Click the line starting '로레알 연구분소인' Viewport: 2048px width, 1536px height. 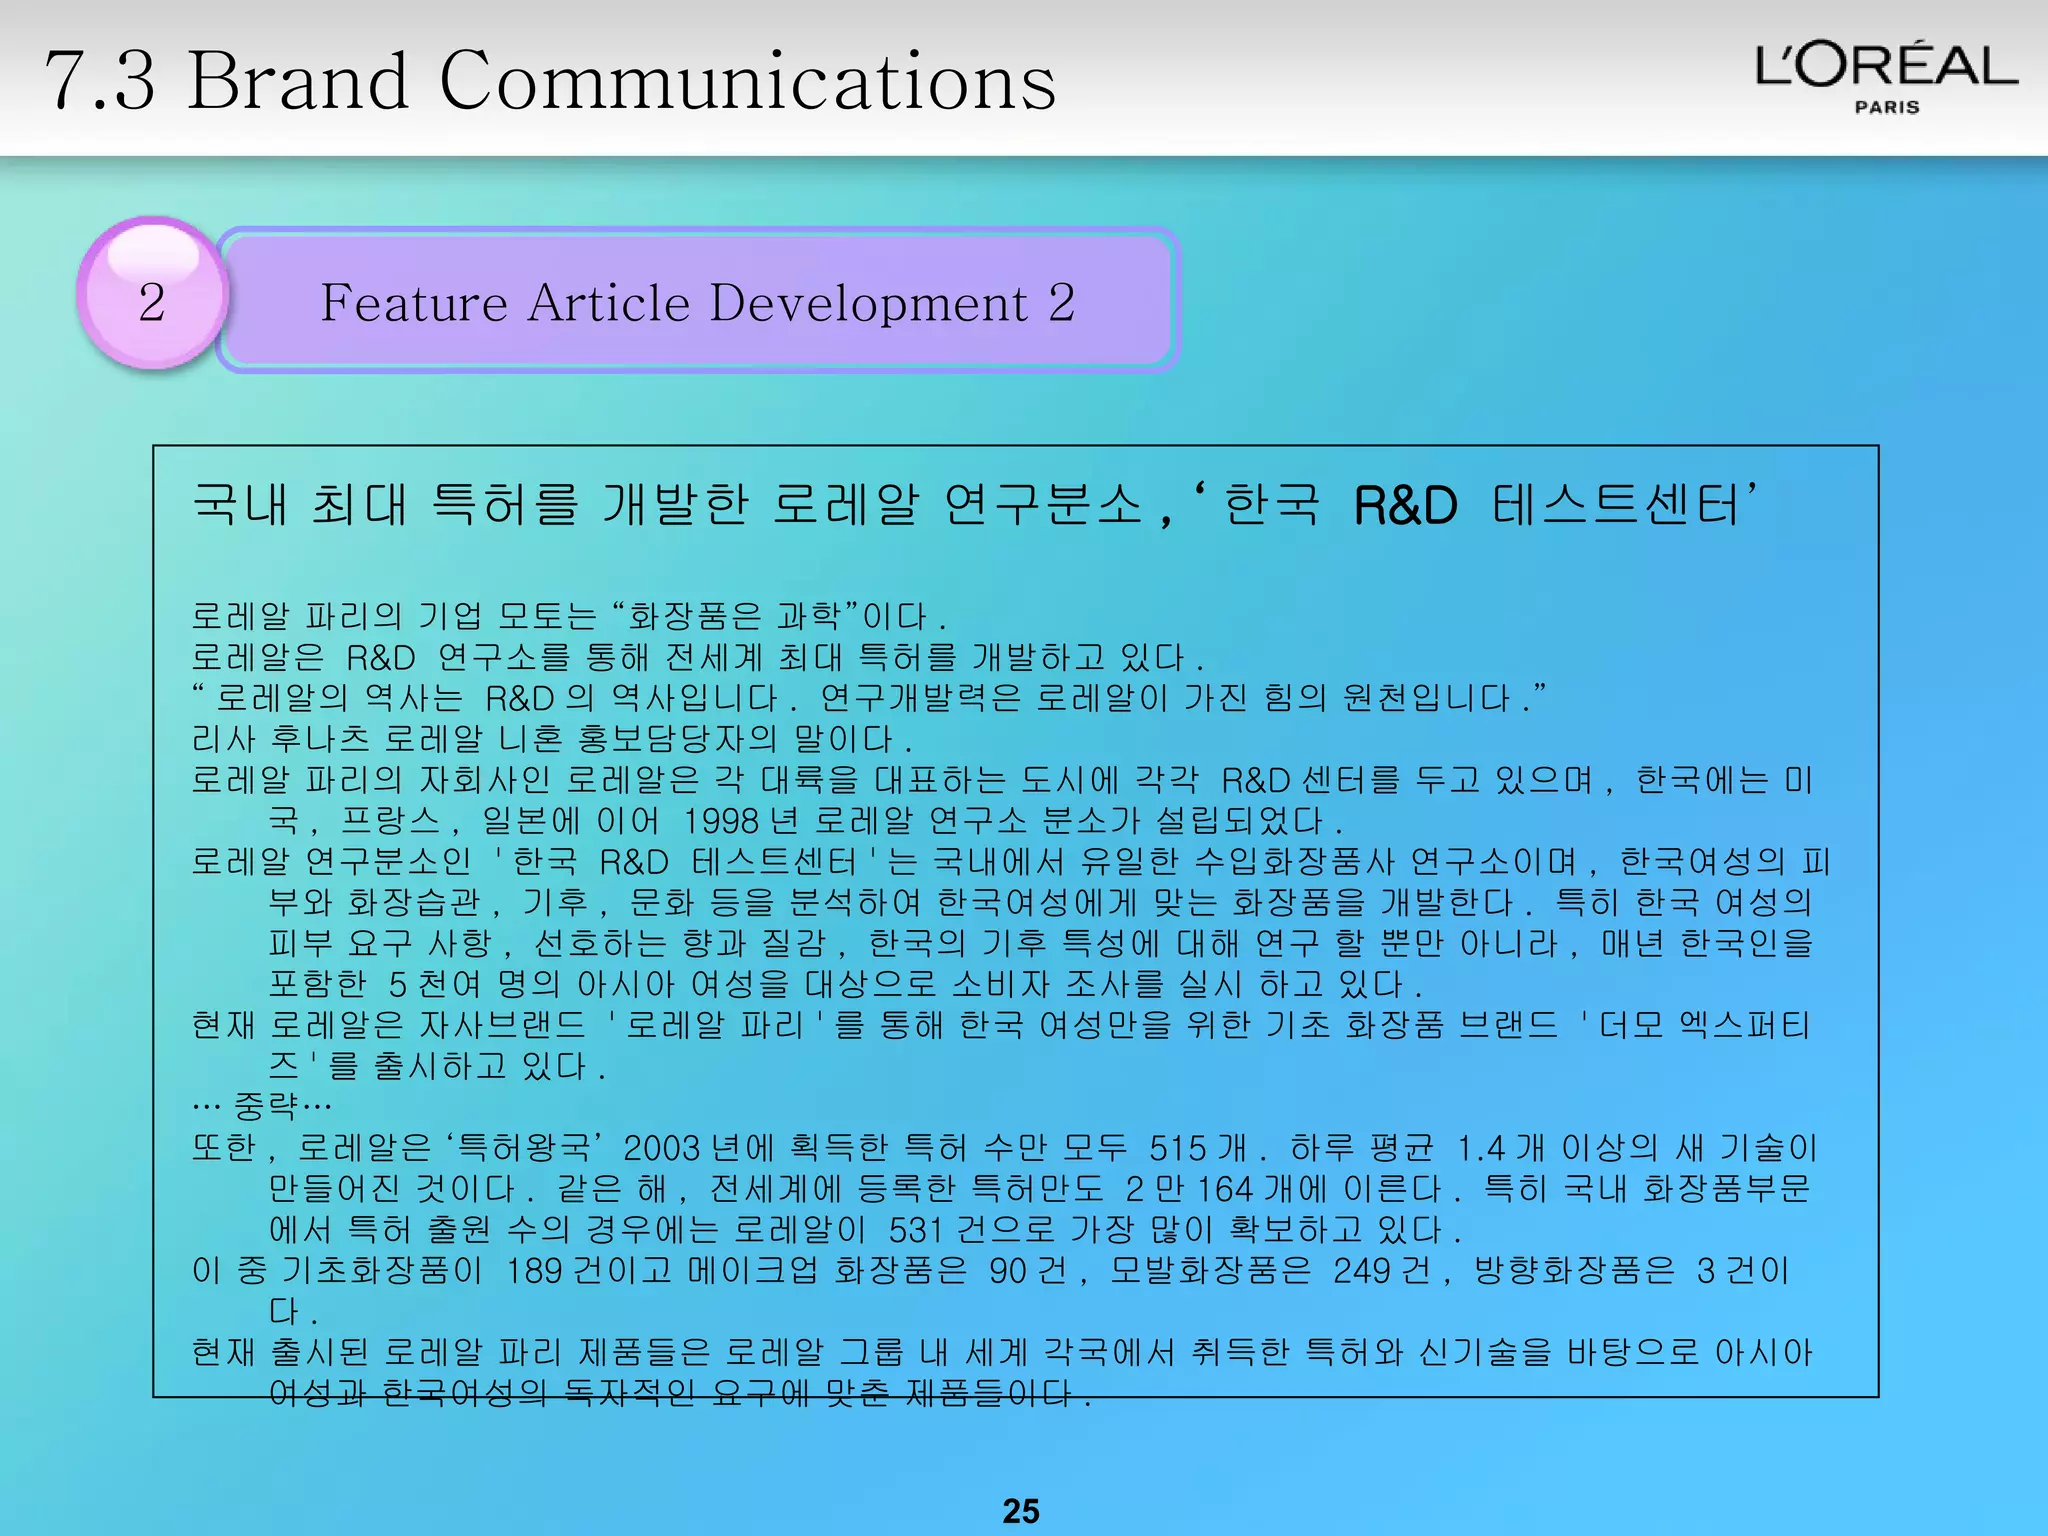click(x=1010, y=861)
